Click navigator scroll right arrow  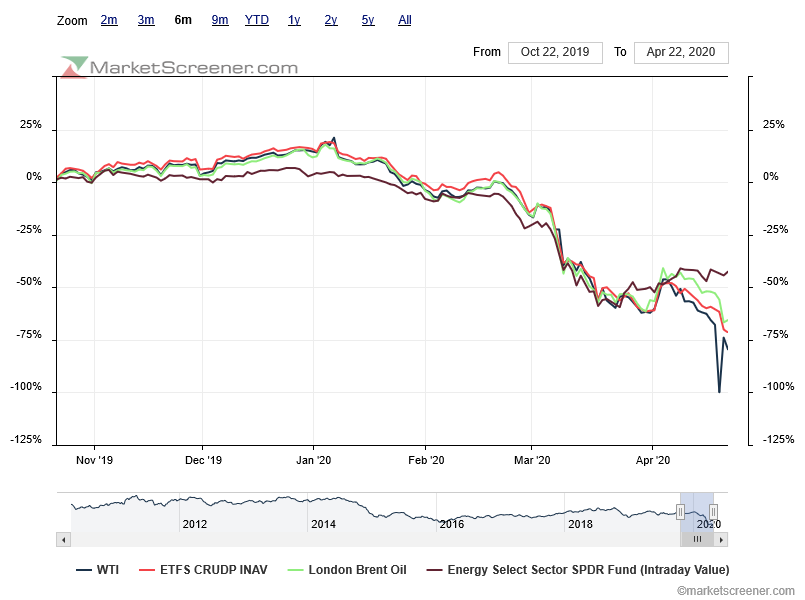pyautogui.click(x=721, y=539)
